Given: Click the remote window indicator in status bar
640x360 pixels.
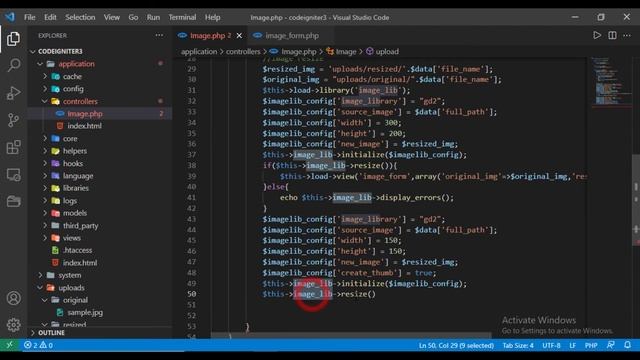Looking at the screenshot, I should 9,345.
